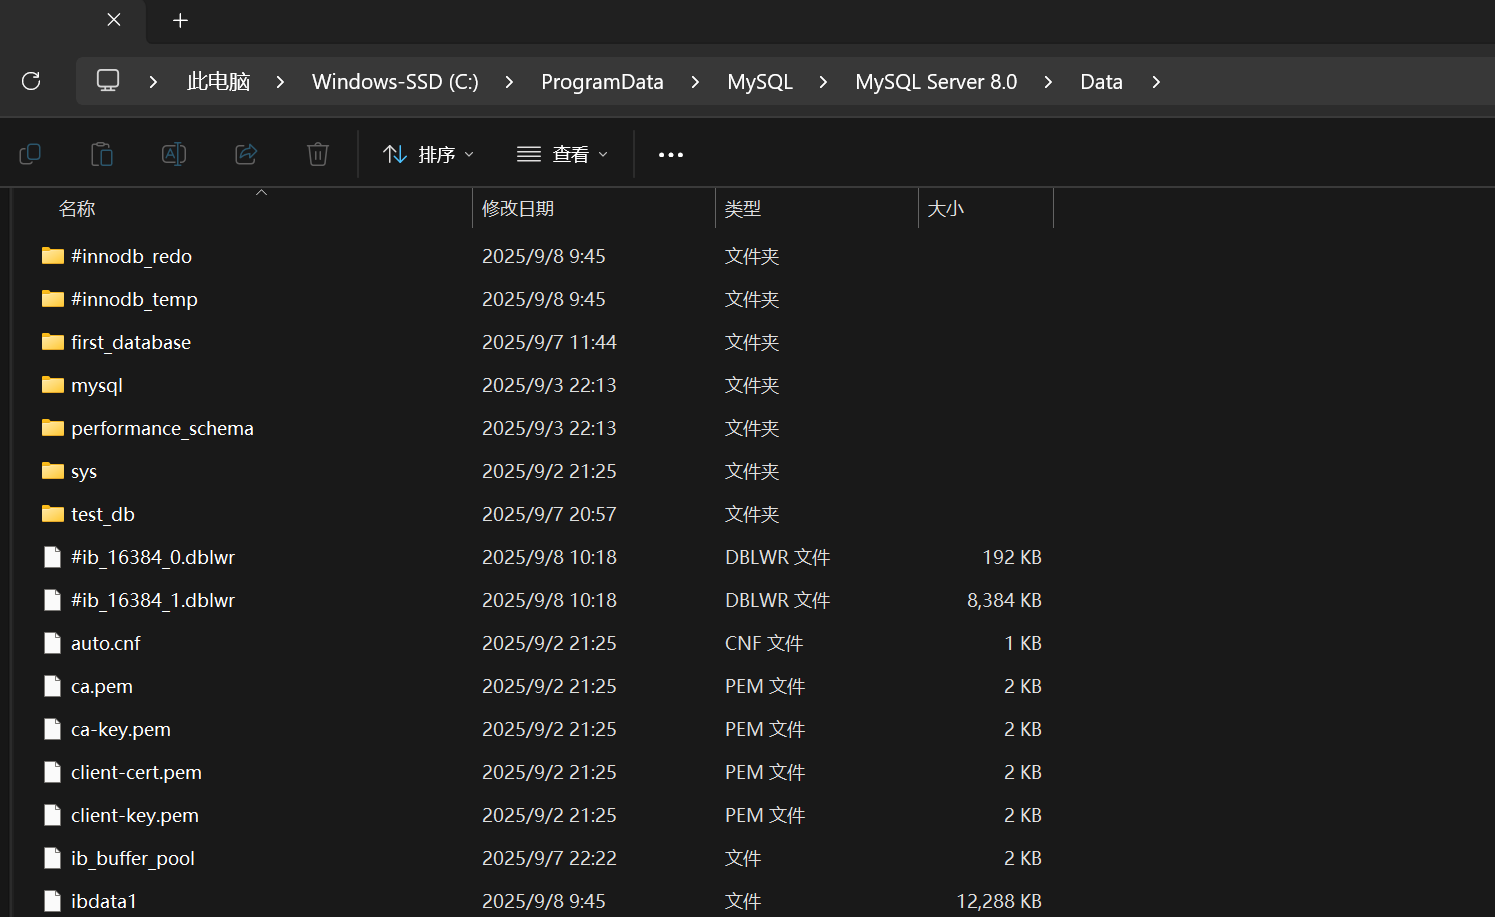Screen dimensions: 1495x917
Task: Click the file name first_database
Action: point(131,342)
